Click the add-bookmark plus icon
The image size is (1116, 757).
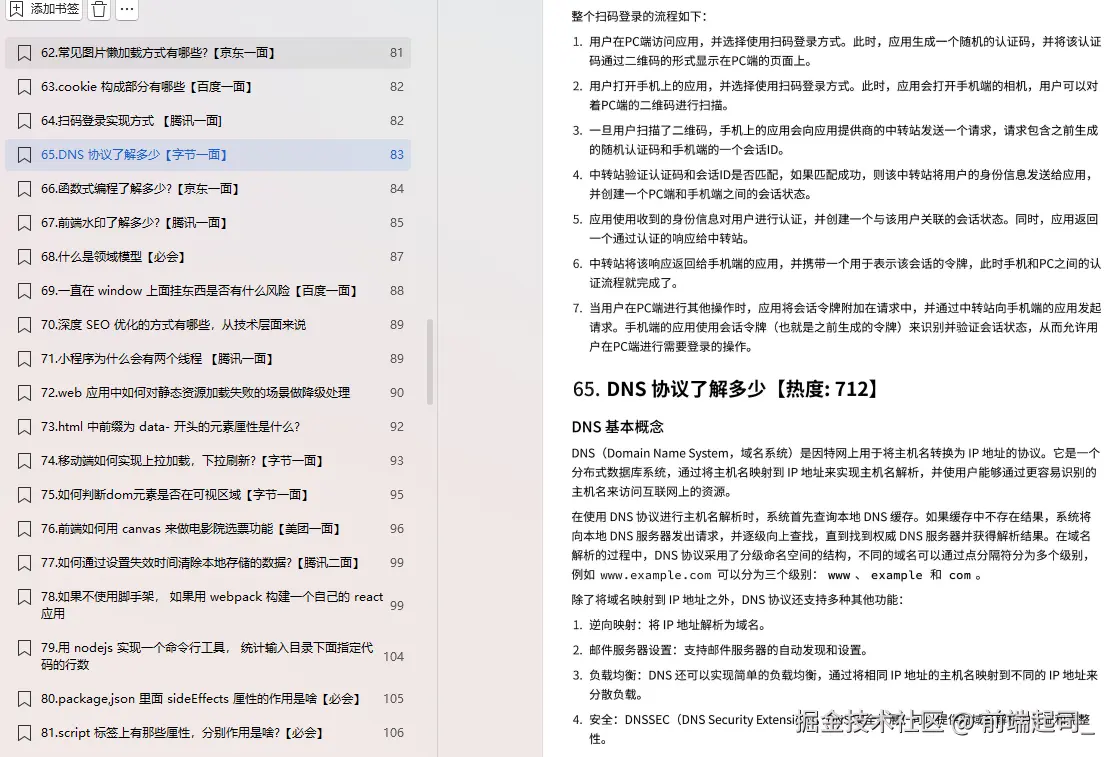click(x=17, y=10)
